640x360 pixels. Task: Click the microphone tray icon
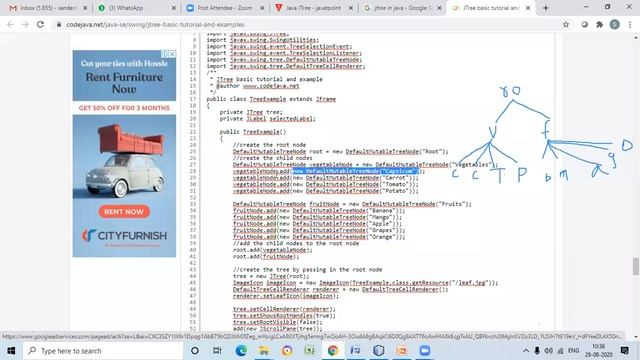[537, 351]
